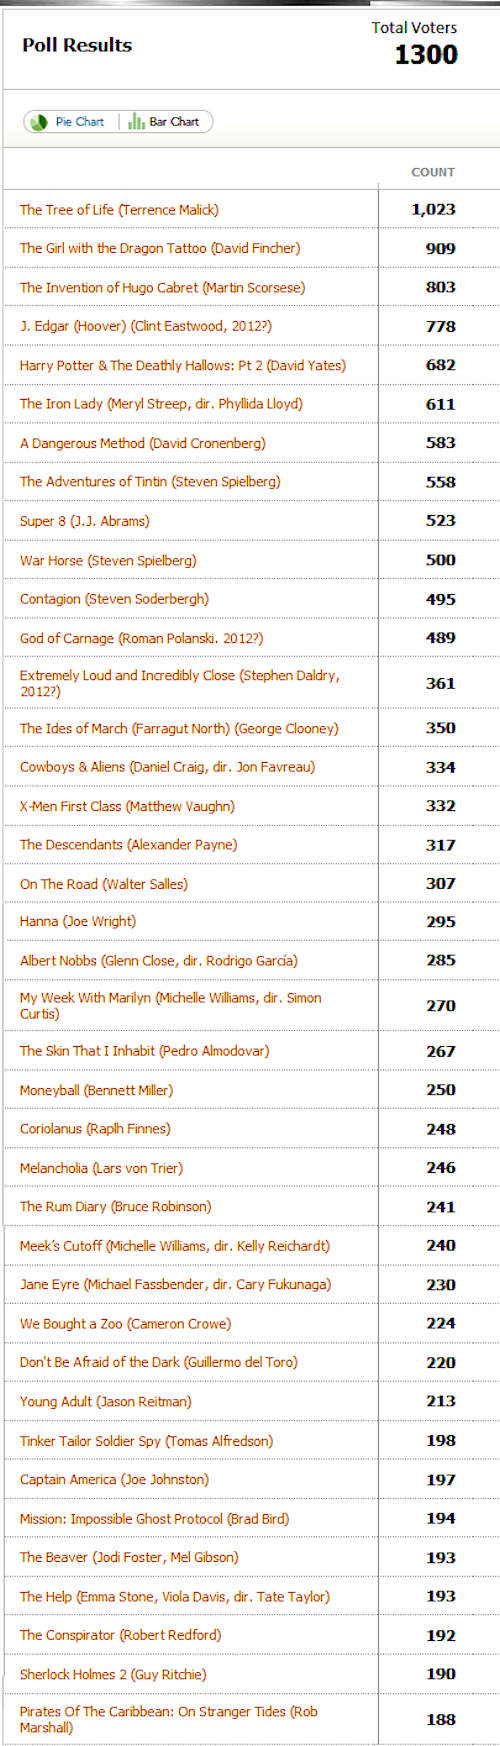This screenshot has height=1746, width=500.
Task: Click the green pie chart icon
Action: click(x=39, y=122)
